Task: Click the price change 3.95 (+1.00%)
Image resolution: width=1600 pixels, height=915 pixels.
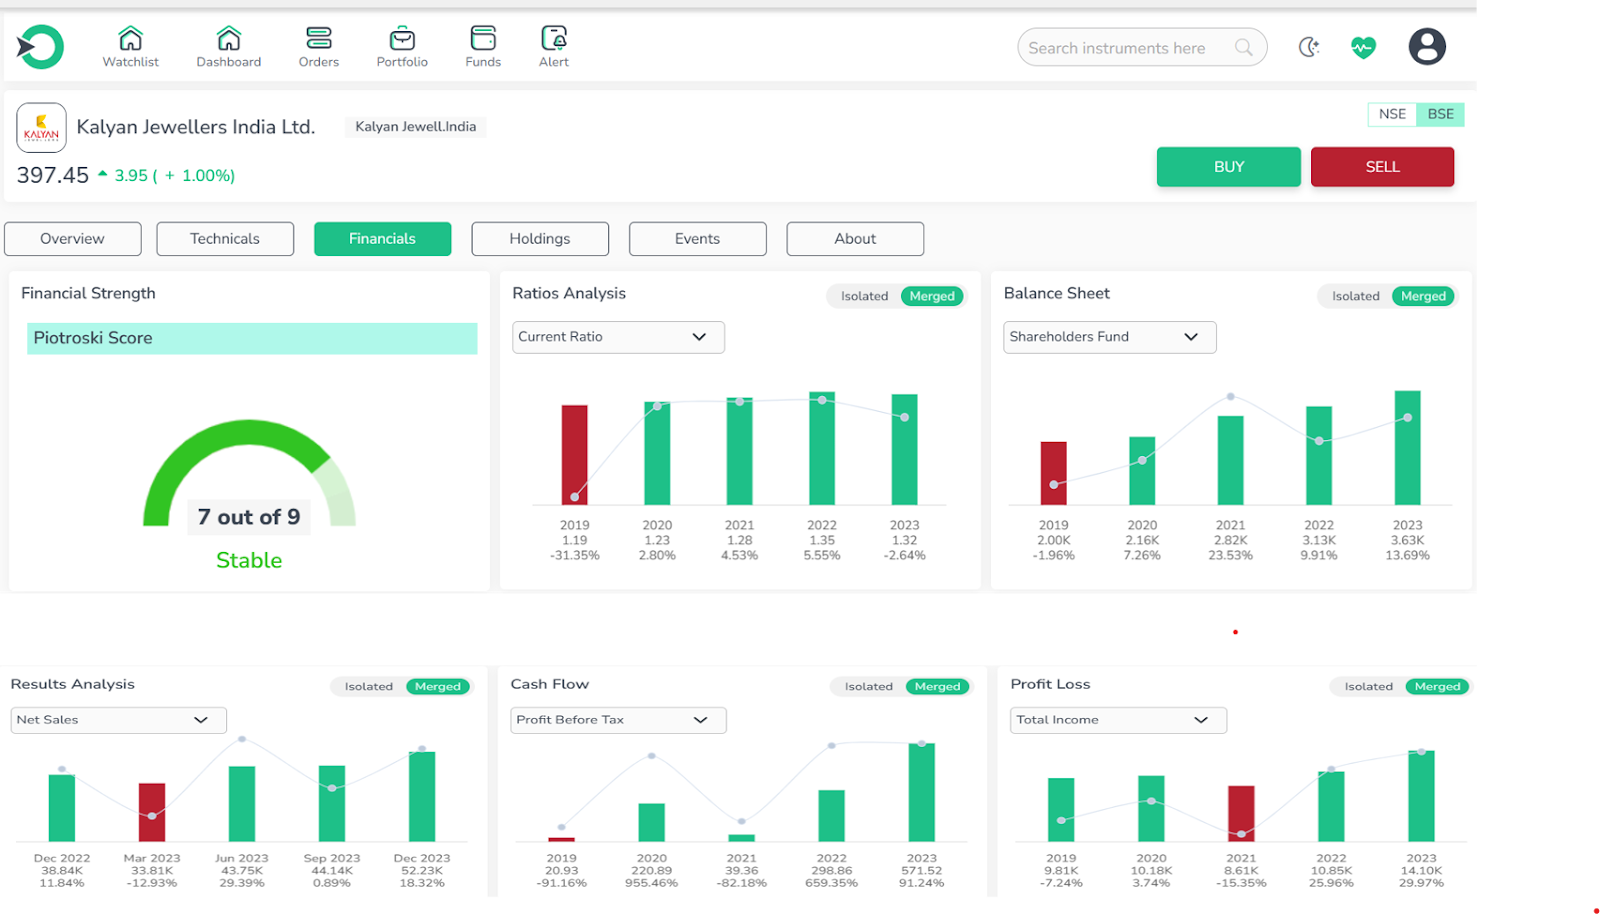Action: 167,176
